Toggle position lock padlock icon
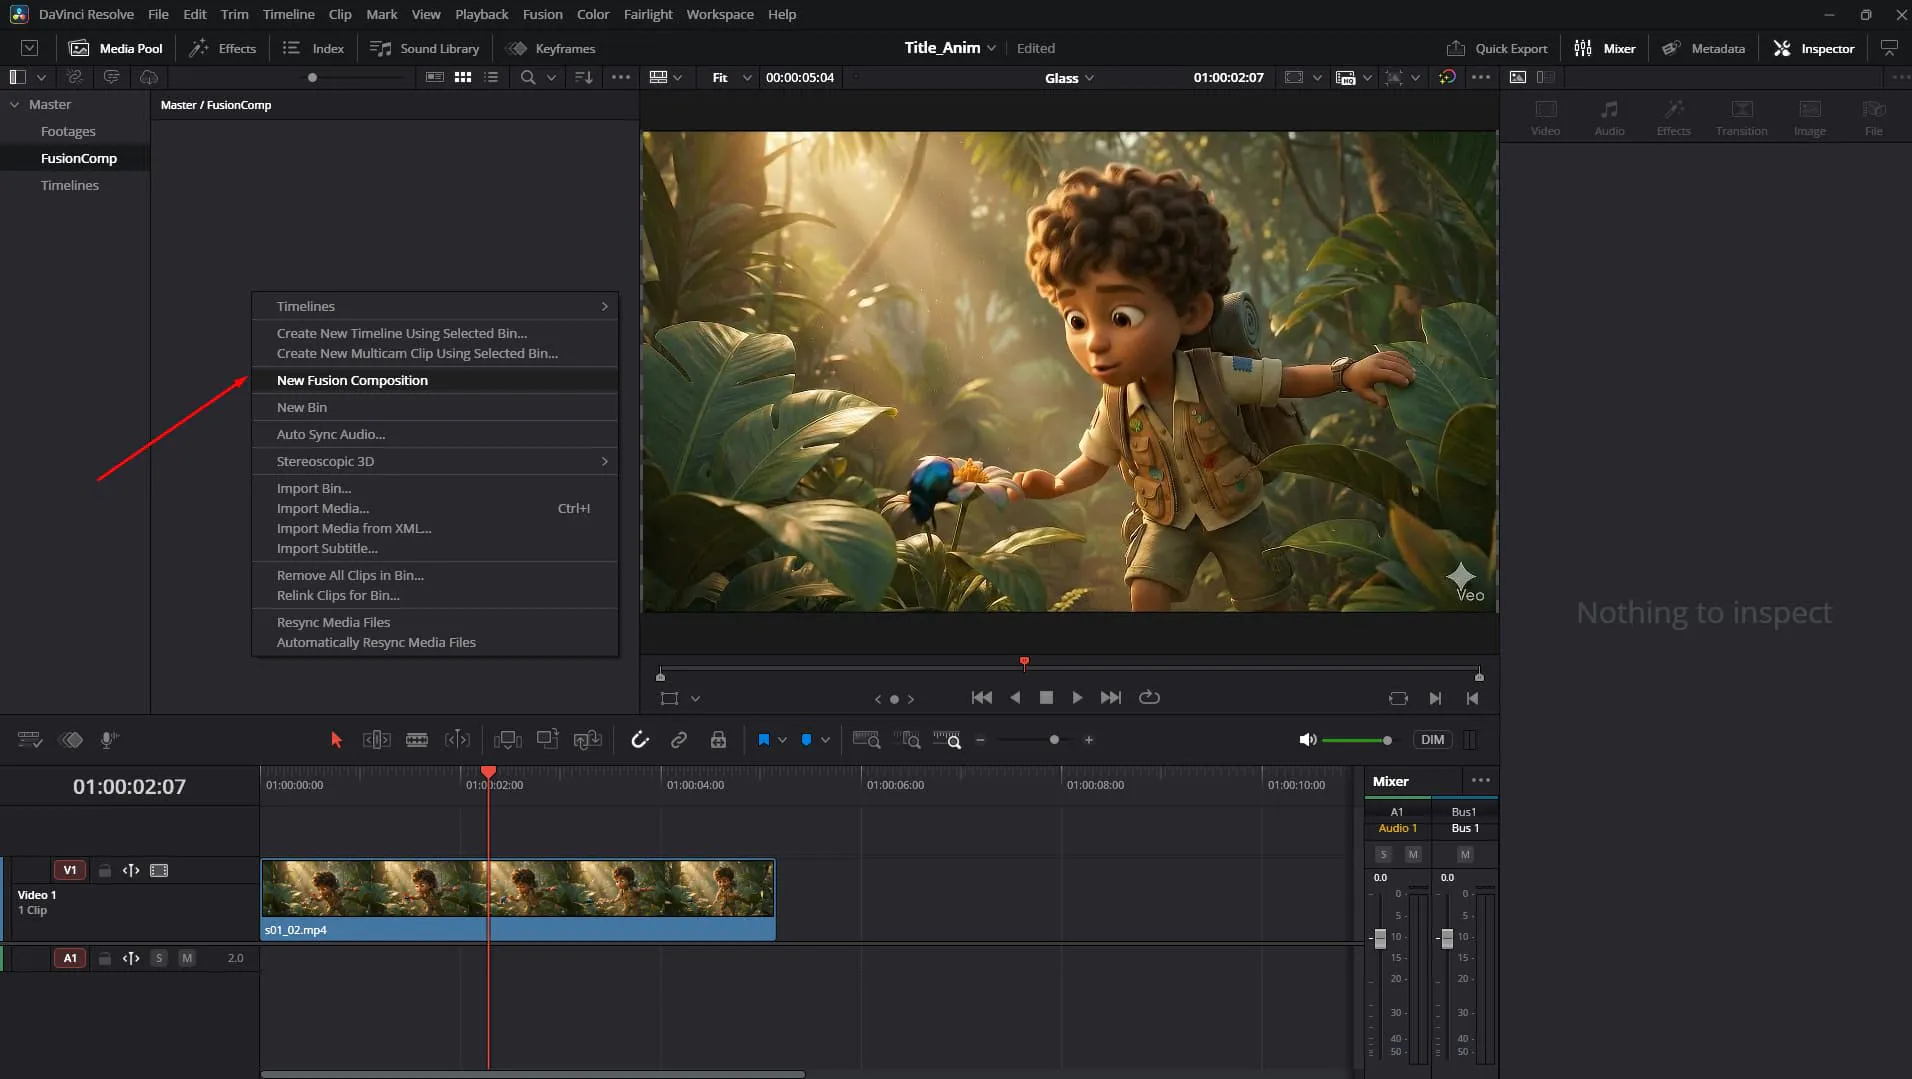The image size is (1912, 1079). click(718, 740)
